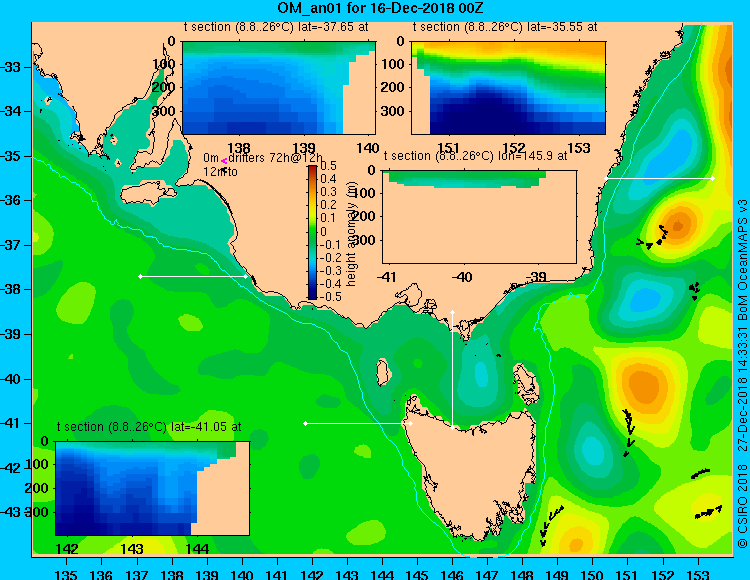Click the drifter markers near 153E, 38S
750x580 pixels.
(x=695, y=290)
